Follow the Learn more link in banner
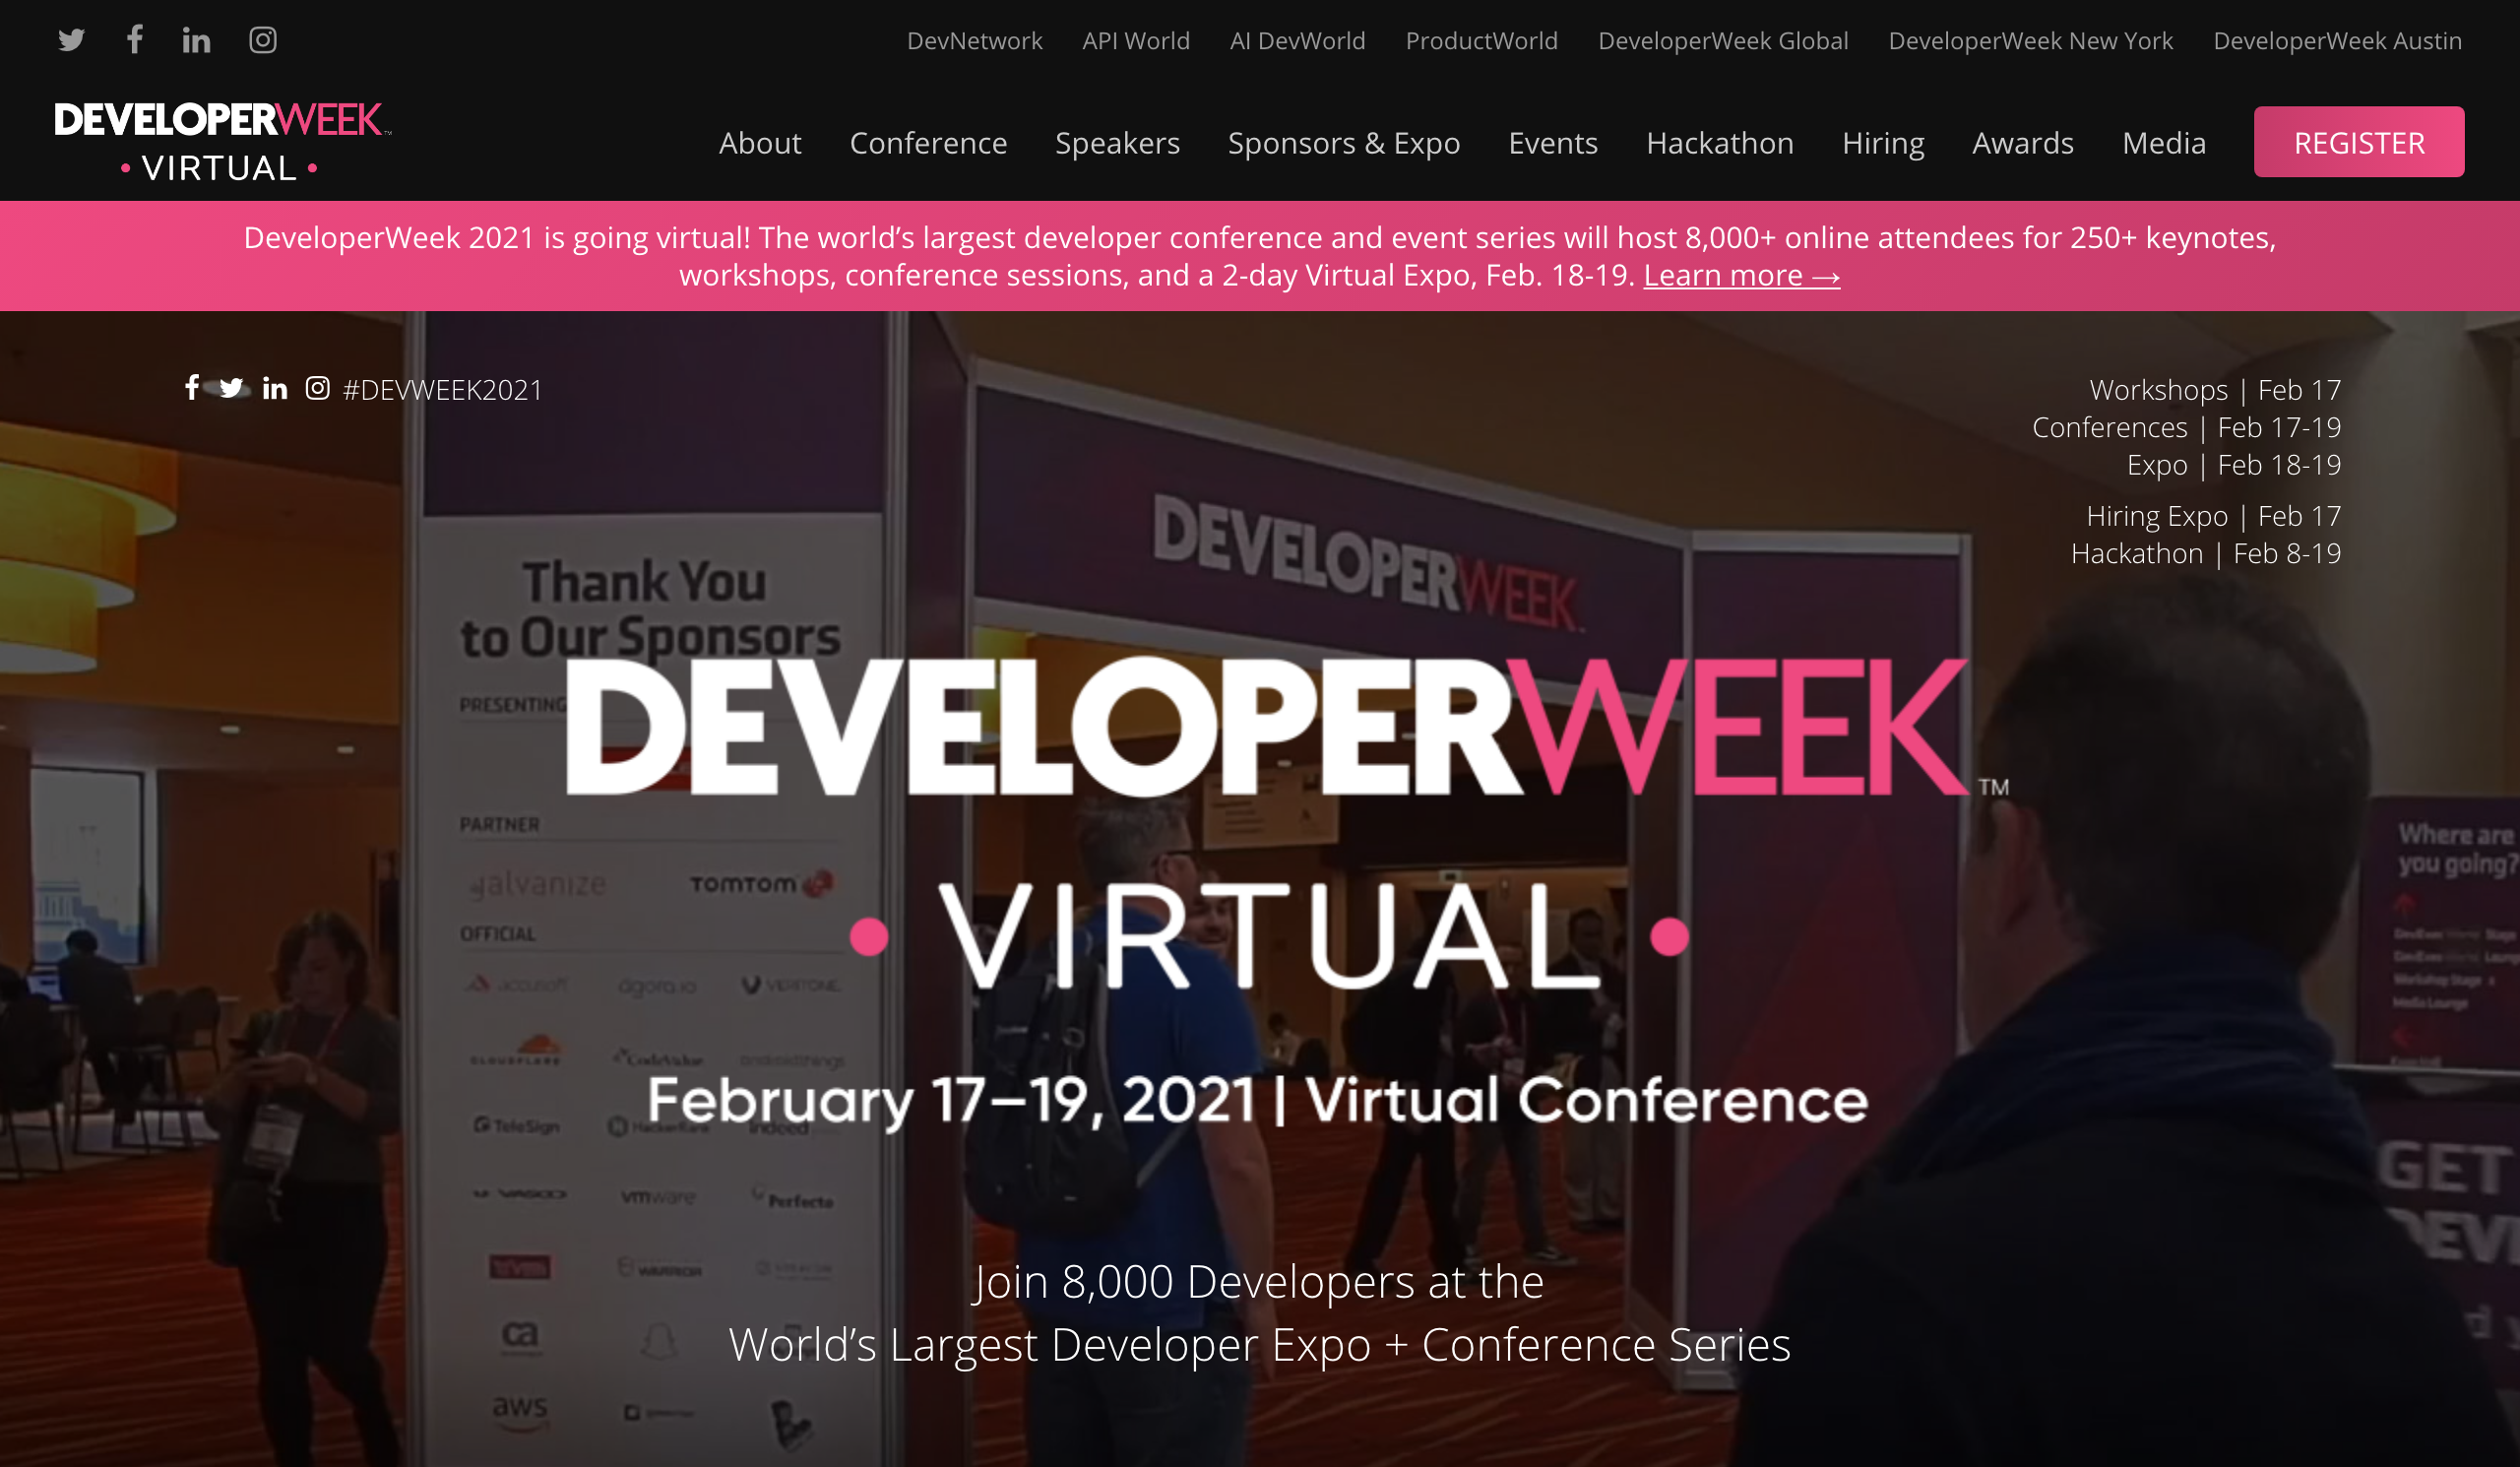This screenshot has height=1467, width=2520. pyautogui.click(x=1742, y=275)
